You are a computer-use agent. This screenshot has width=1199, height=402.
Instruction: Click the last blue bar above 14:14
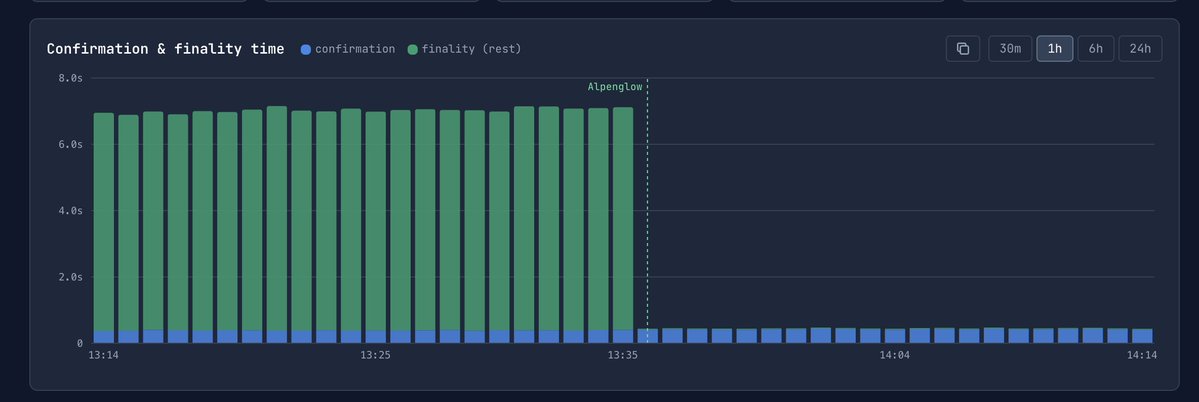point(1142,336)
